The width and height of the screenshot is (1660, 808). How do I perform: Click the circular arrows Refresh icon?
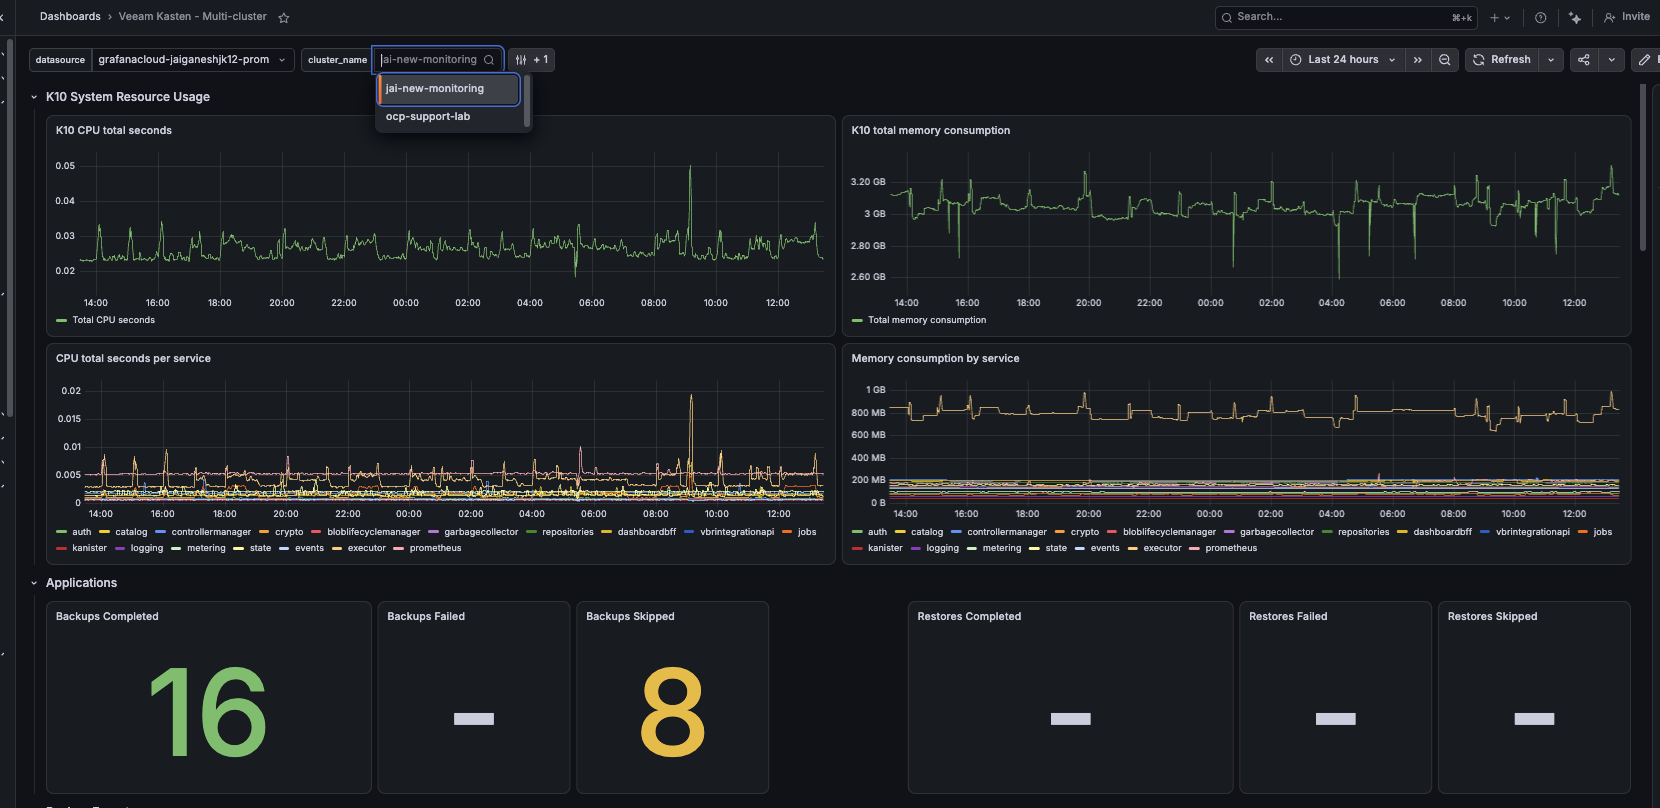(1479, 60)
